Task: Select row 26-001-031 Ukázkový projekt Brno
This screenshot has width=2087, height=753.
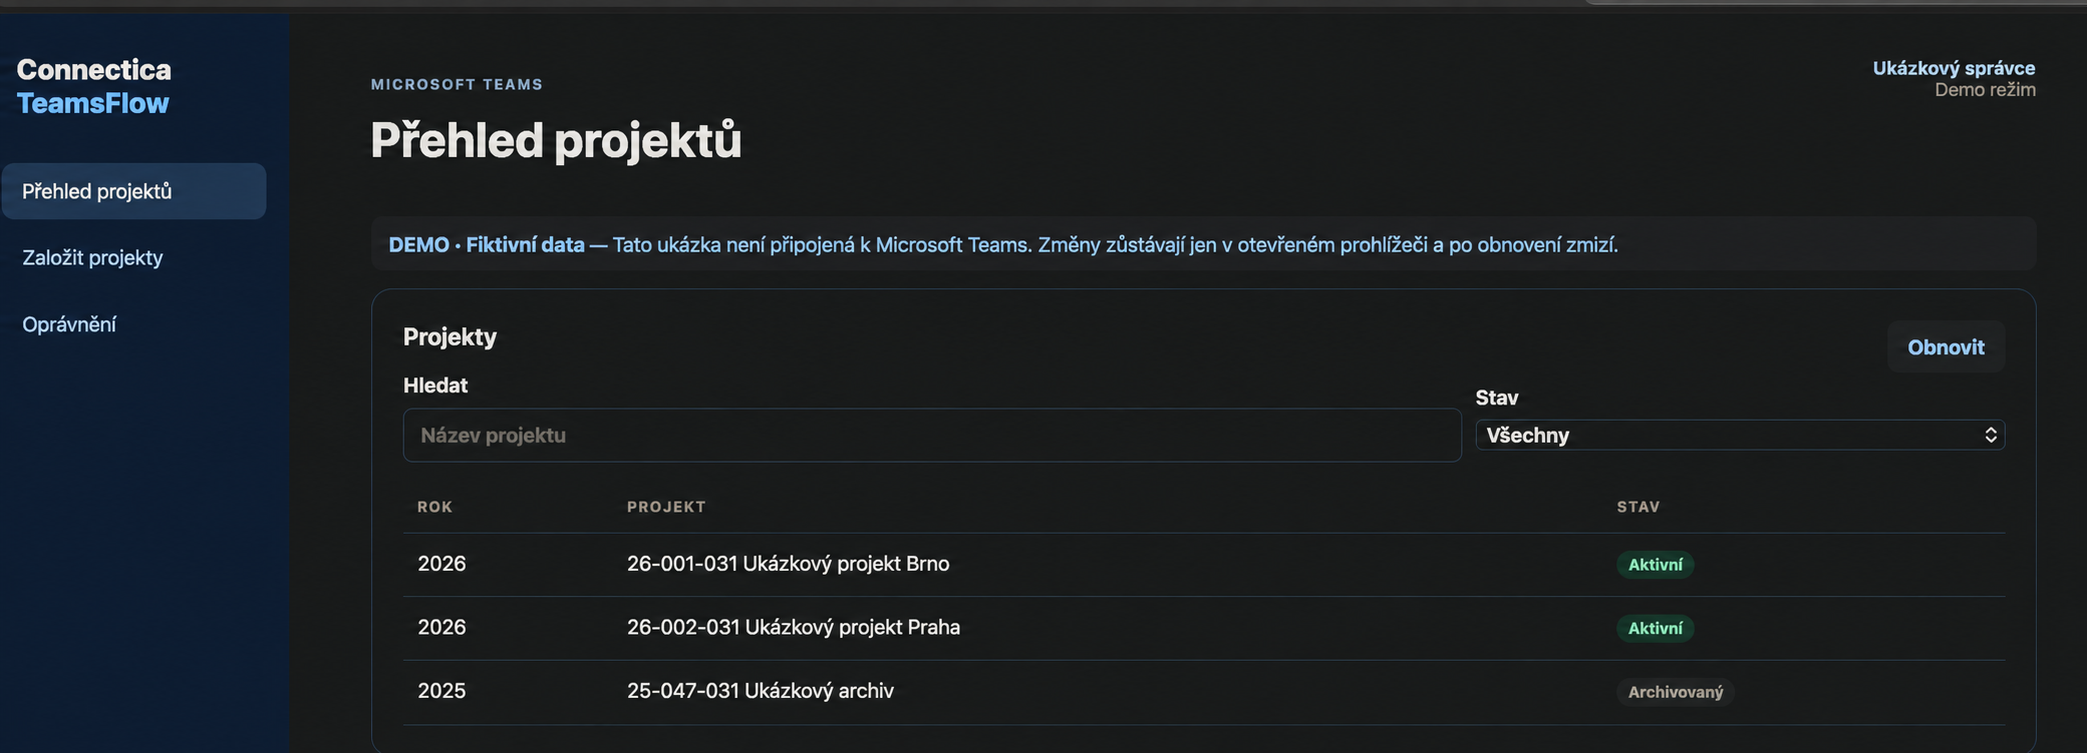Action: pos(1204,564)
